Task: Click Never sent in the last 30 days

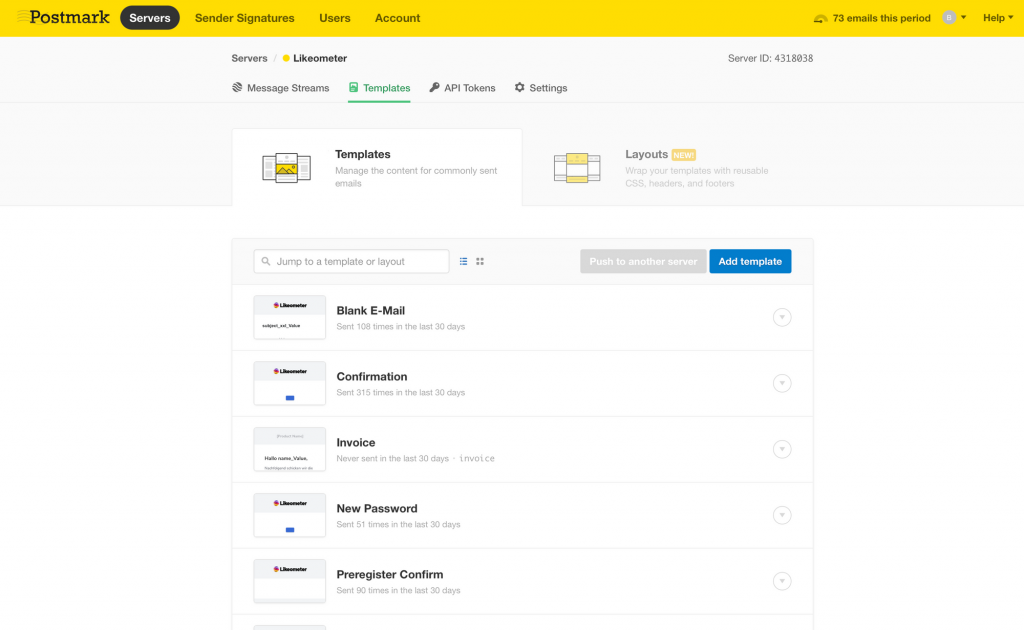Action: [x=392, y=458]
